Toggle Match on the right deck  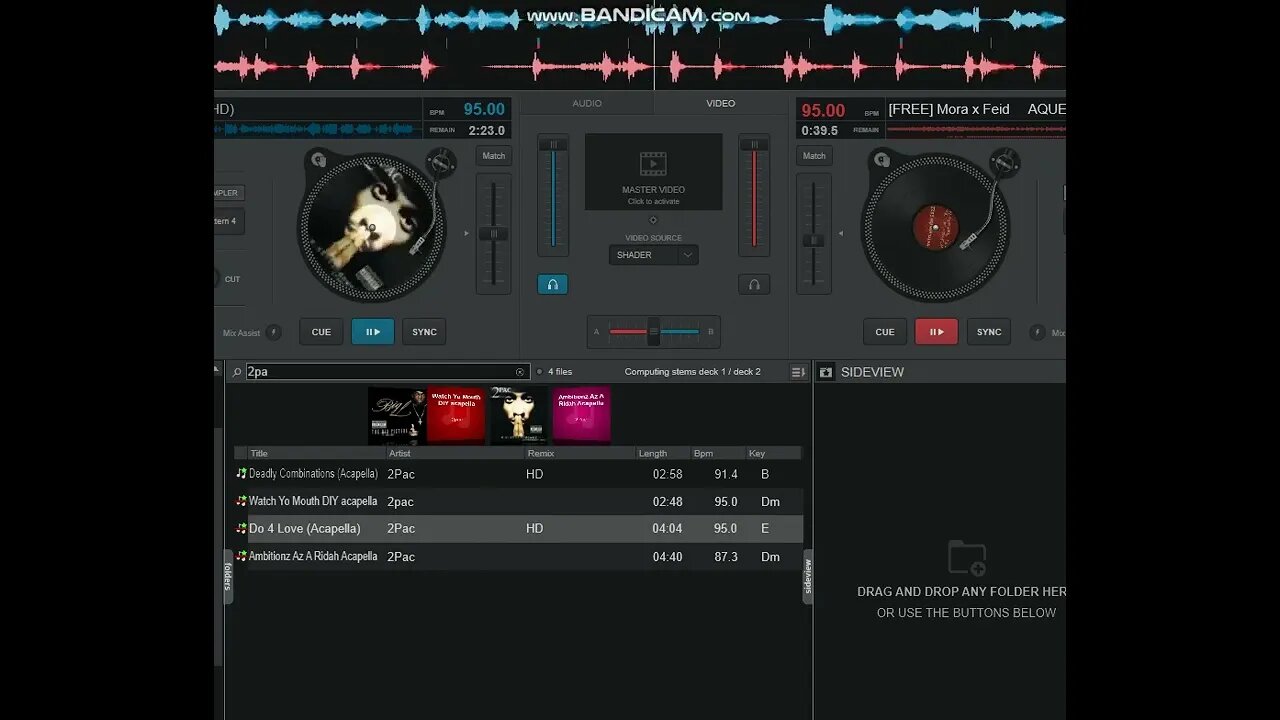click(x=814, y=156)
